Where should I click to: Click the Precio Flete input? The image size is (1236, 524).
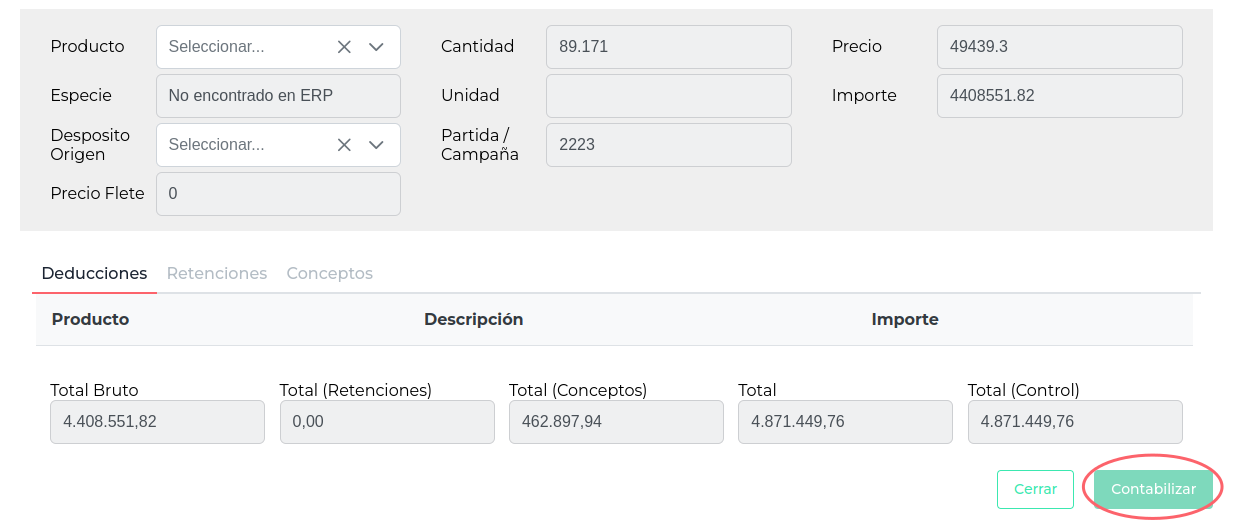tap(278, 194)
